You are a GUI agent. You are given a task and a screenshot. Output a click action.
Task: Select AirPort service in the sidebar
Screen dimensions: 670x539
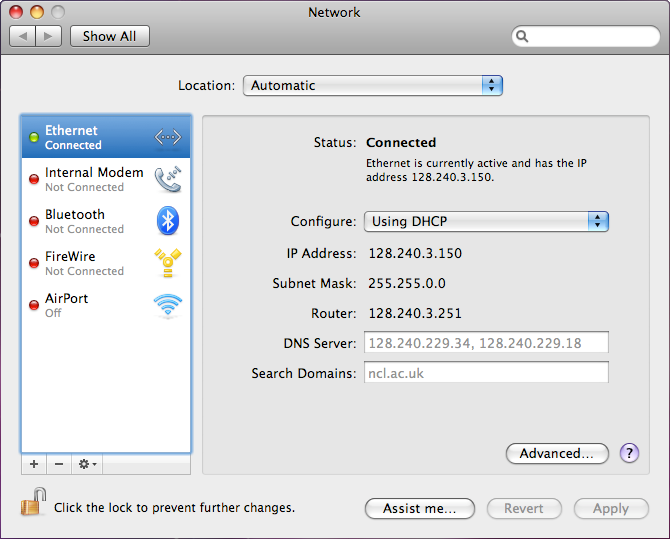[x=90, y=305]
